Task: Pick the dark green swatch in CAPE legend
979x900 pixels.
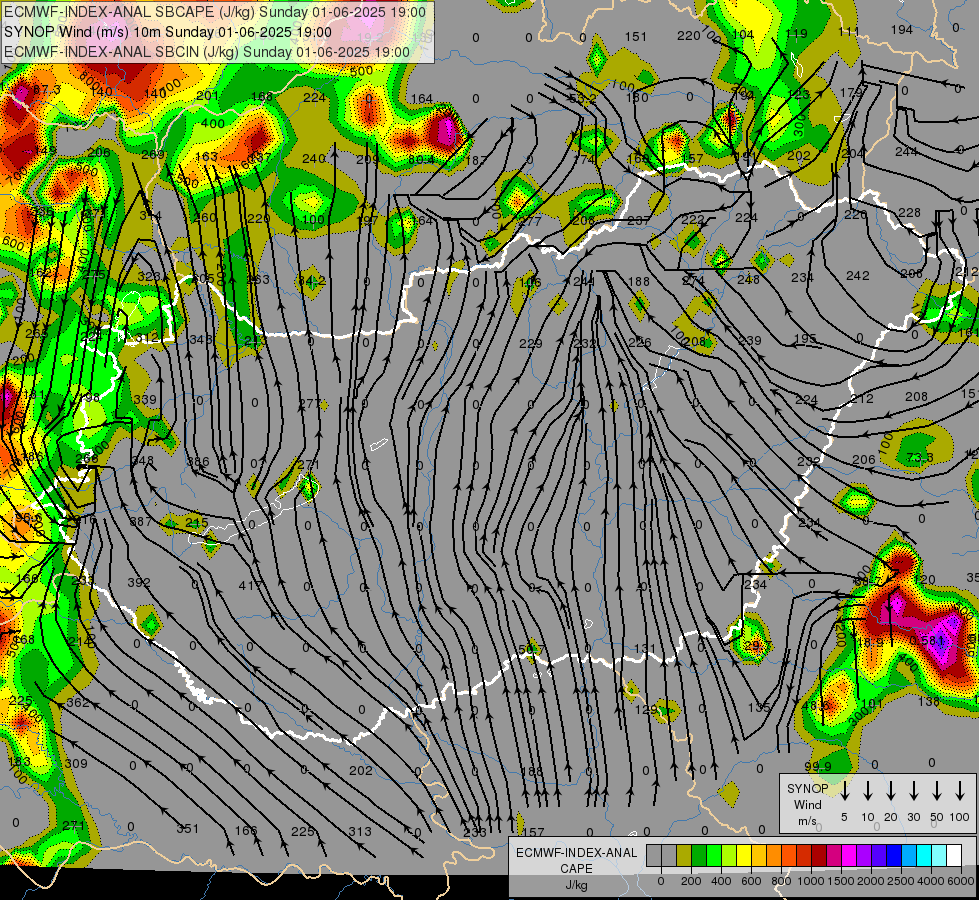Action: coord(699,856)
